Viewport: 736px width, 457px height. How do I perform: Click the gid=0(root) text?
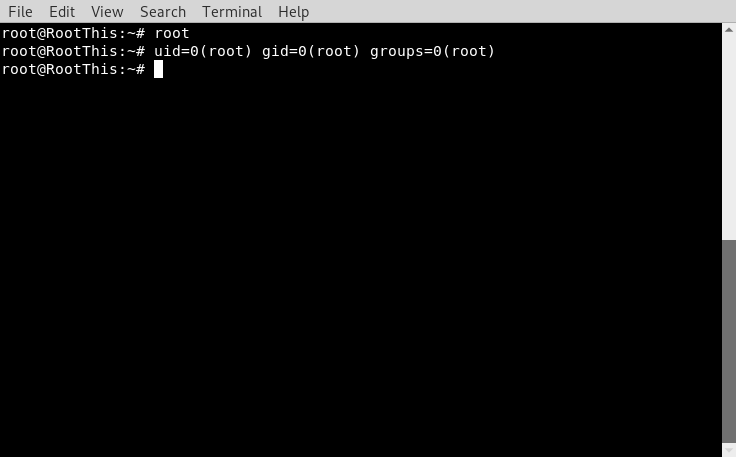coord(311,51)
